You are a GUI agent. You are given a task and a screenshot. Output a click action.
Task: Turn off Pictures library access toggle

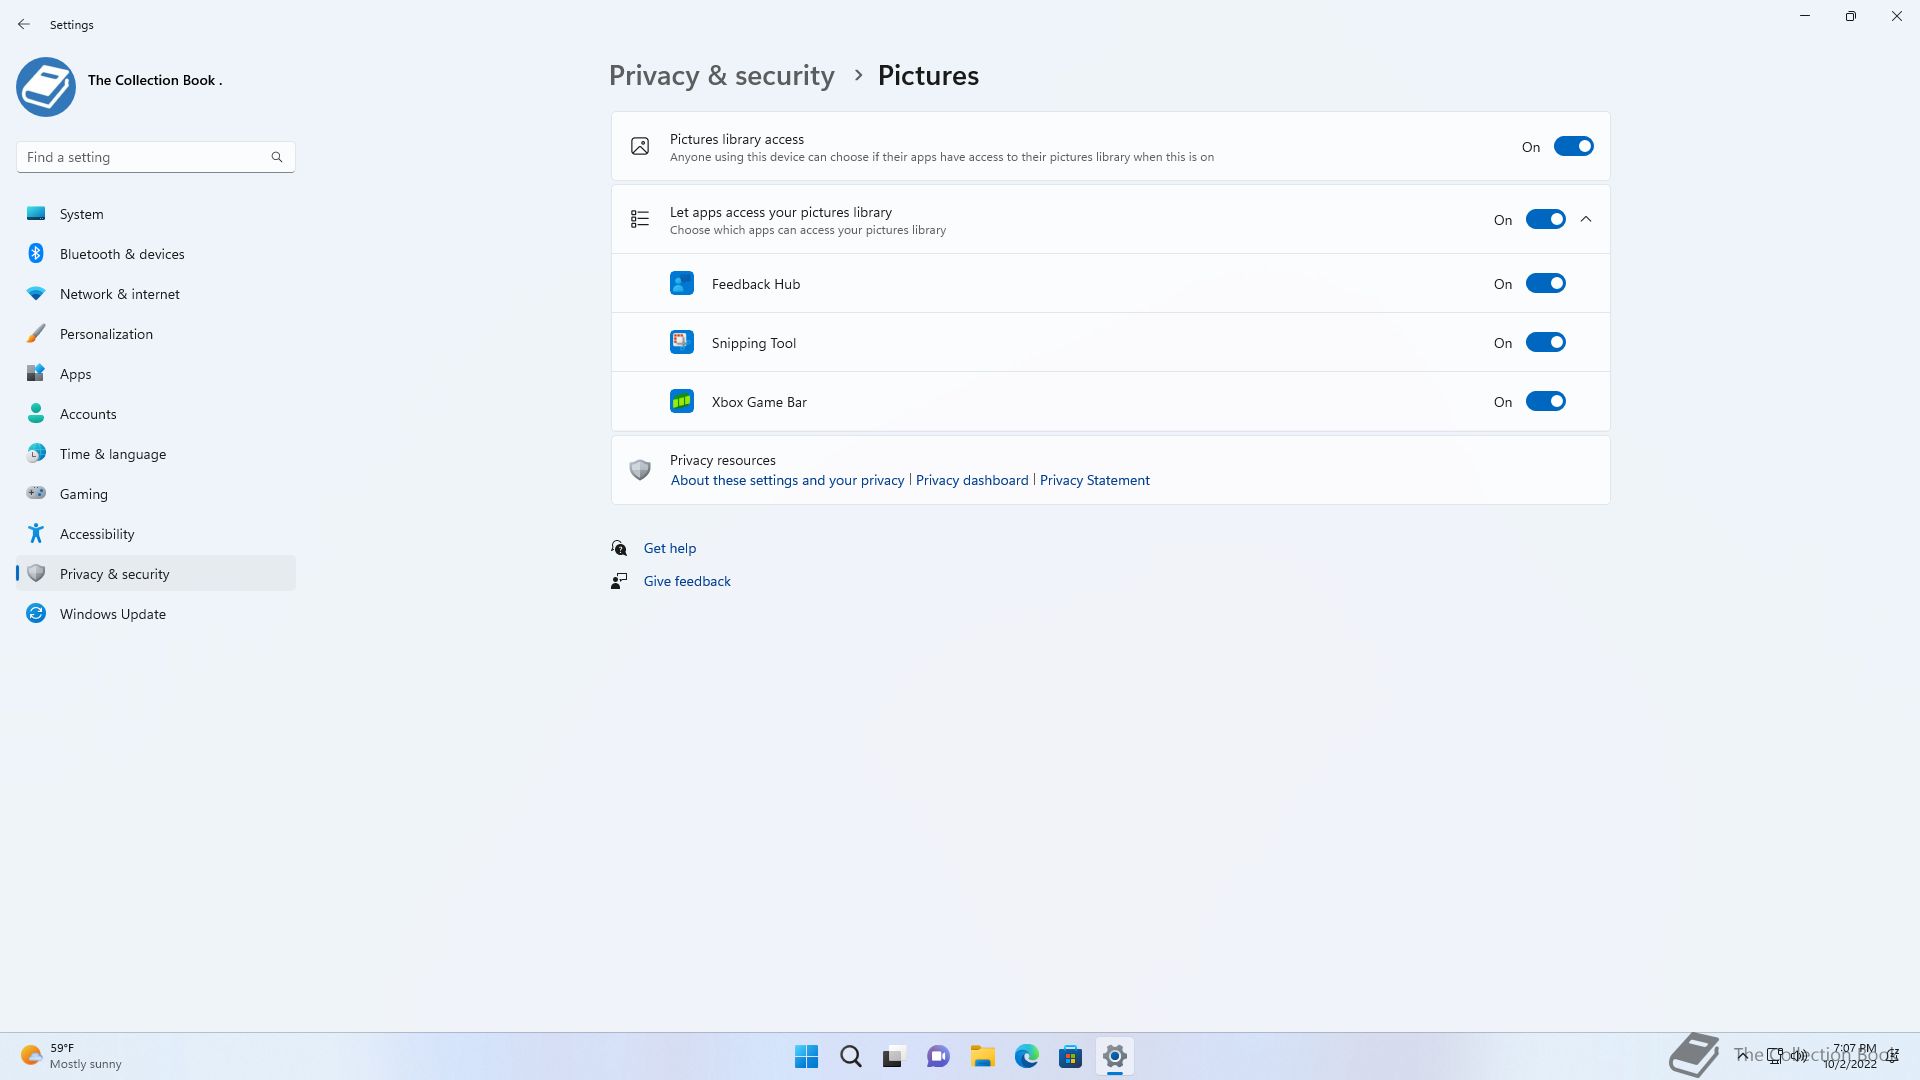pyautogui.click(x=1572, y=147)
